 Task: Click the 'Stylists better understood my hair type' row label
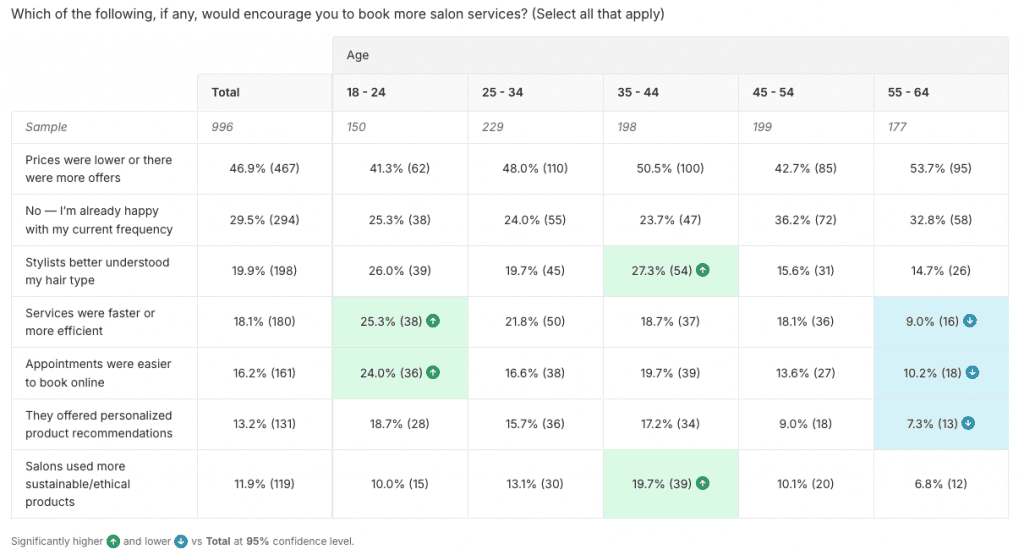point(99,271)
